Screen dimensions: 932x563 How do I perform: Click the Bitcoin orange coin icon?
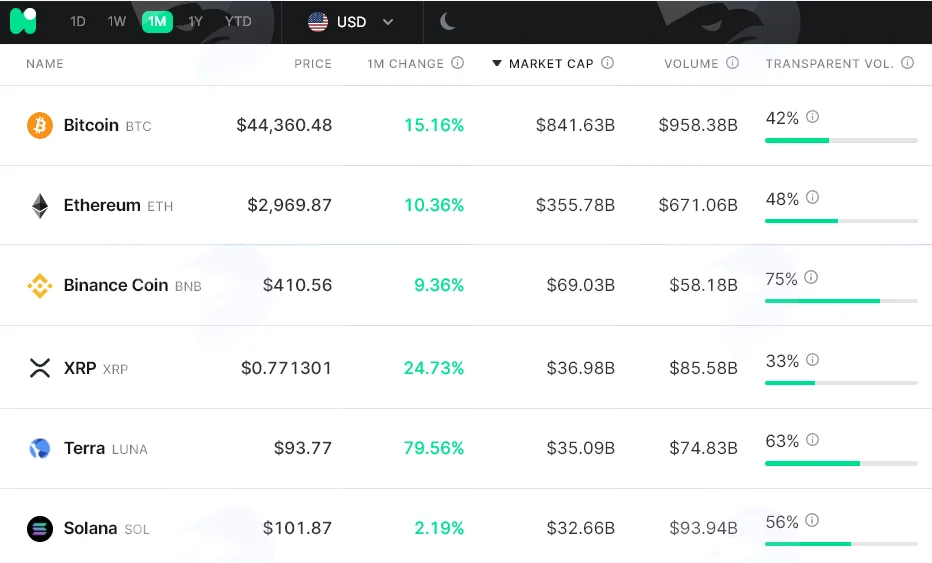[x=40, y=125]
